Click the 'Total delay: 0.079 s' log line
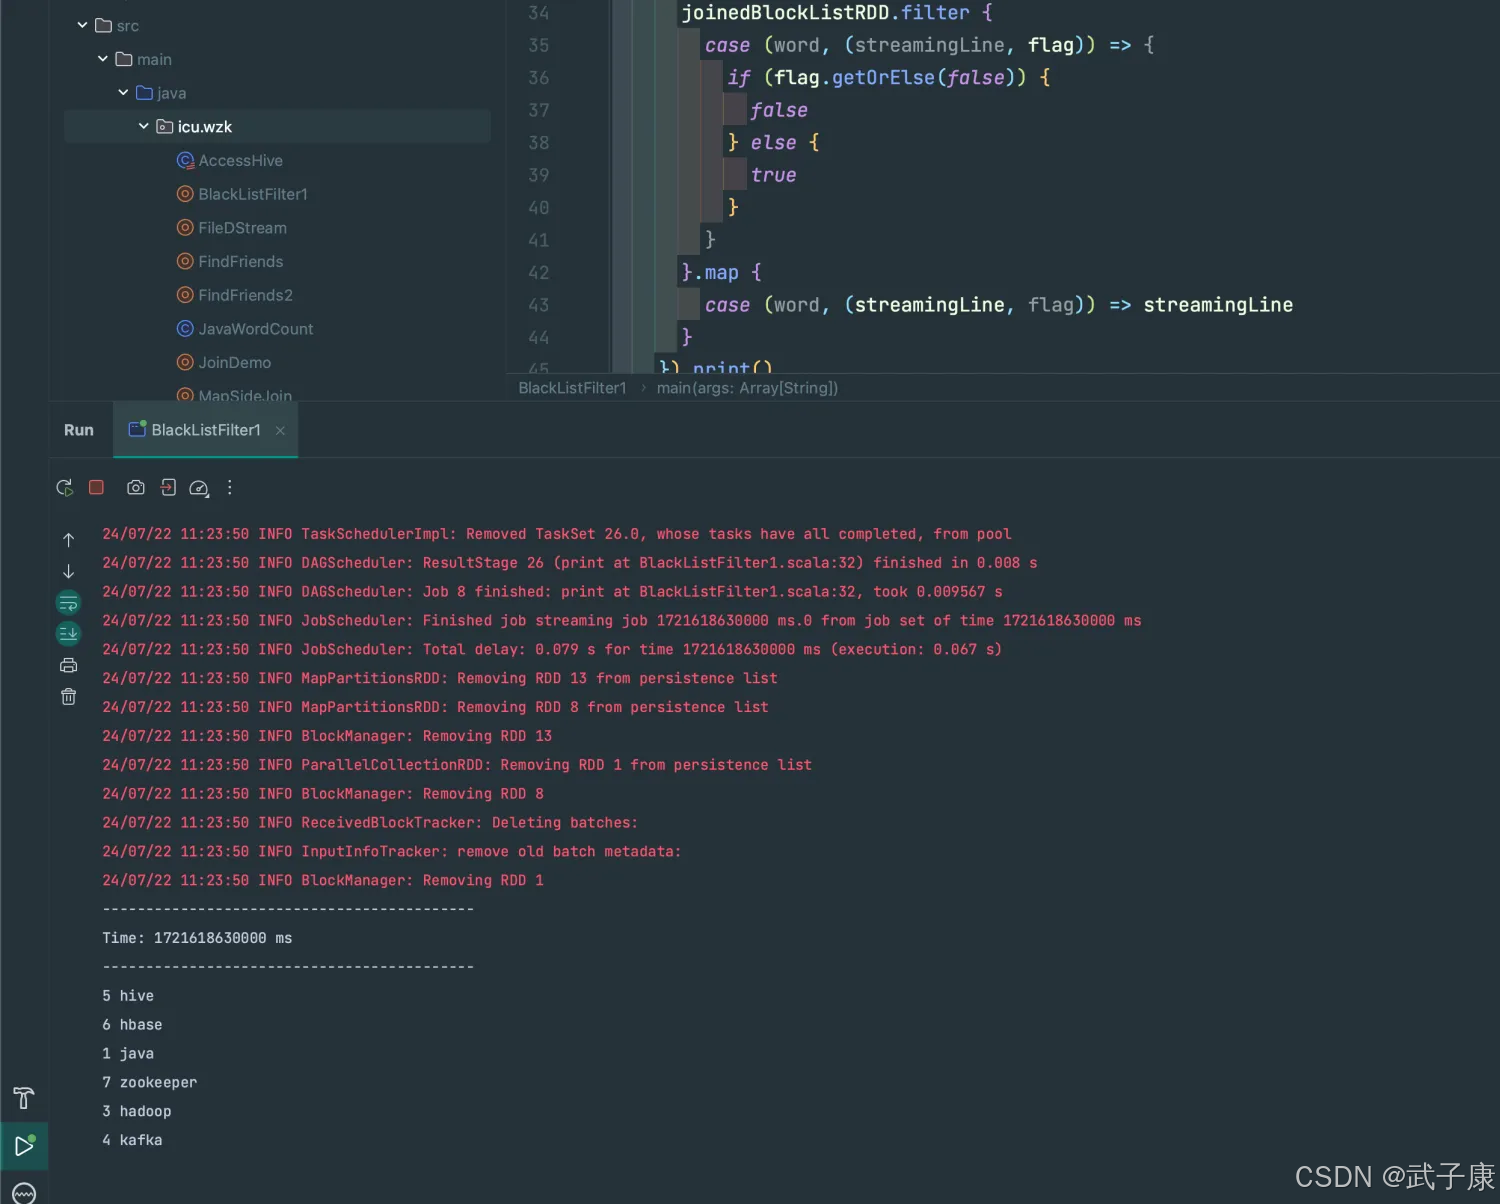 pyautogui.click(x=552, y=650)
